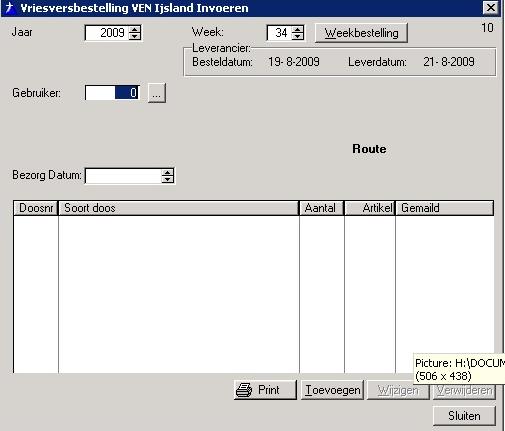Click the Soort doos column header

pos(178,208)
